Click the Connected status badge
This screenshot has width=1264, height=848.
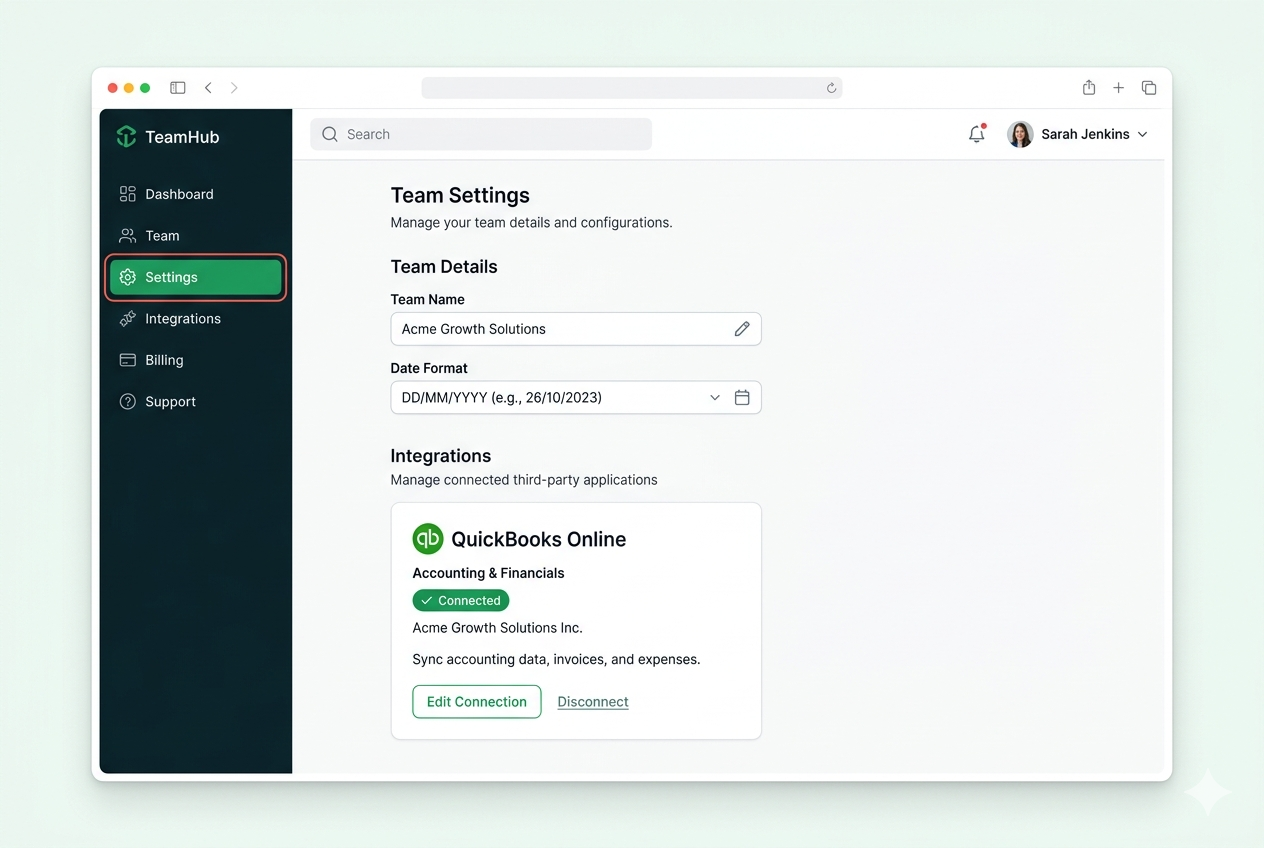[461, 600]
